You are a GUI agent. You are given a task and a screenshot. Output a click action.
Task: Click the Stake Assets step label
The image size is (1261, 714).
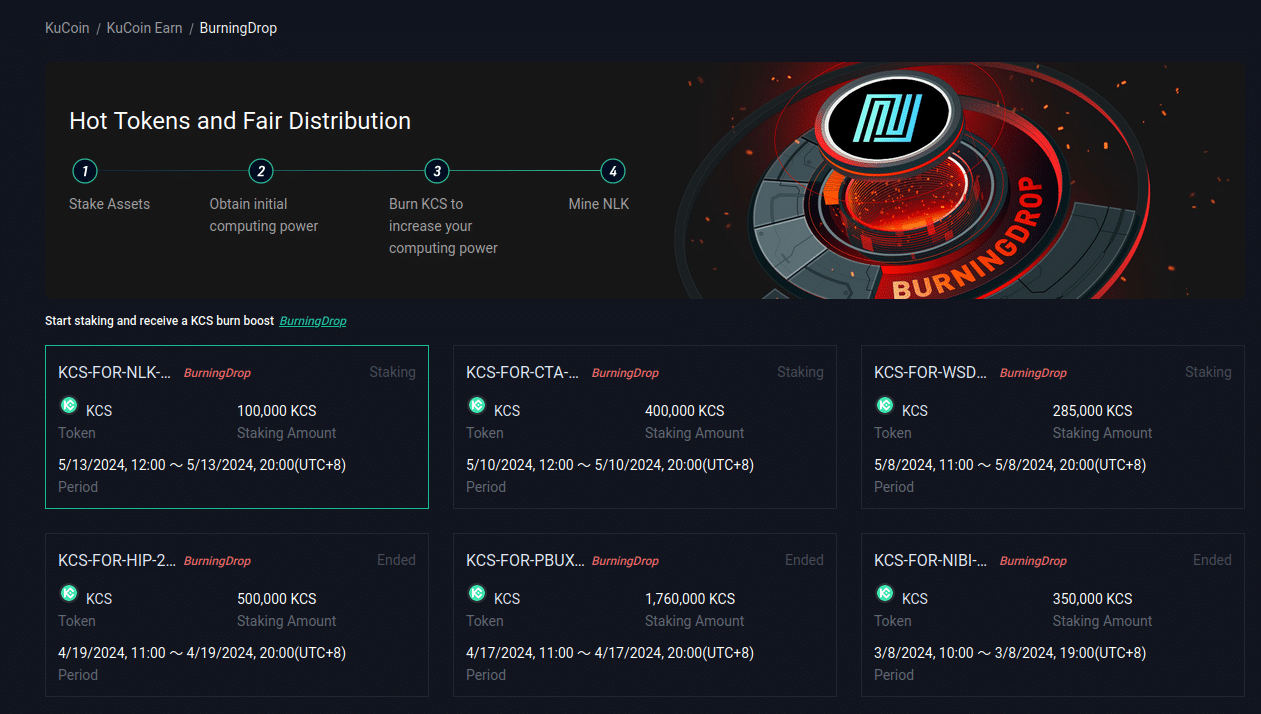coord(109,204)
